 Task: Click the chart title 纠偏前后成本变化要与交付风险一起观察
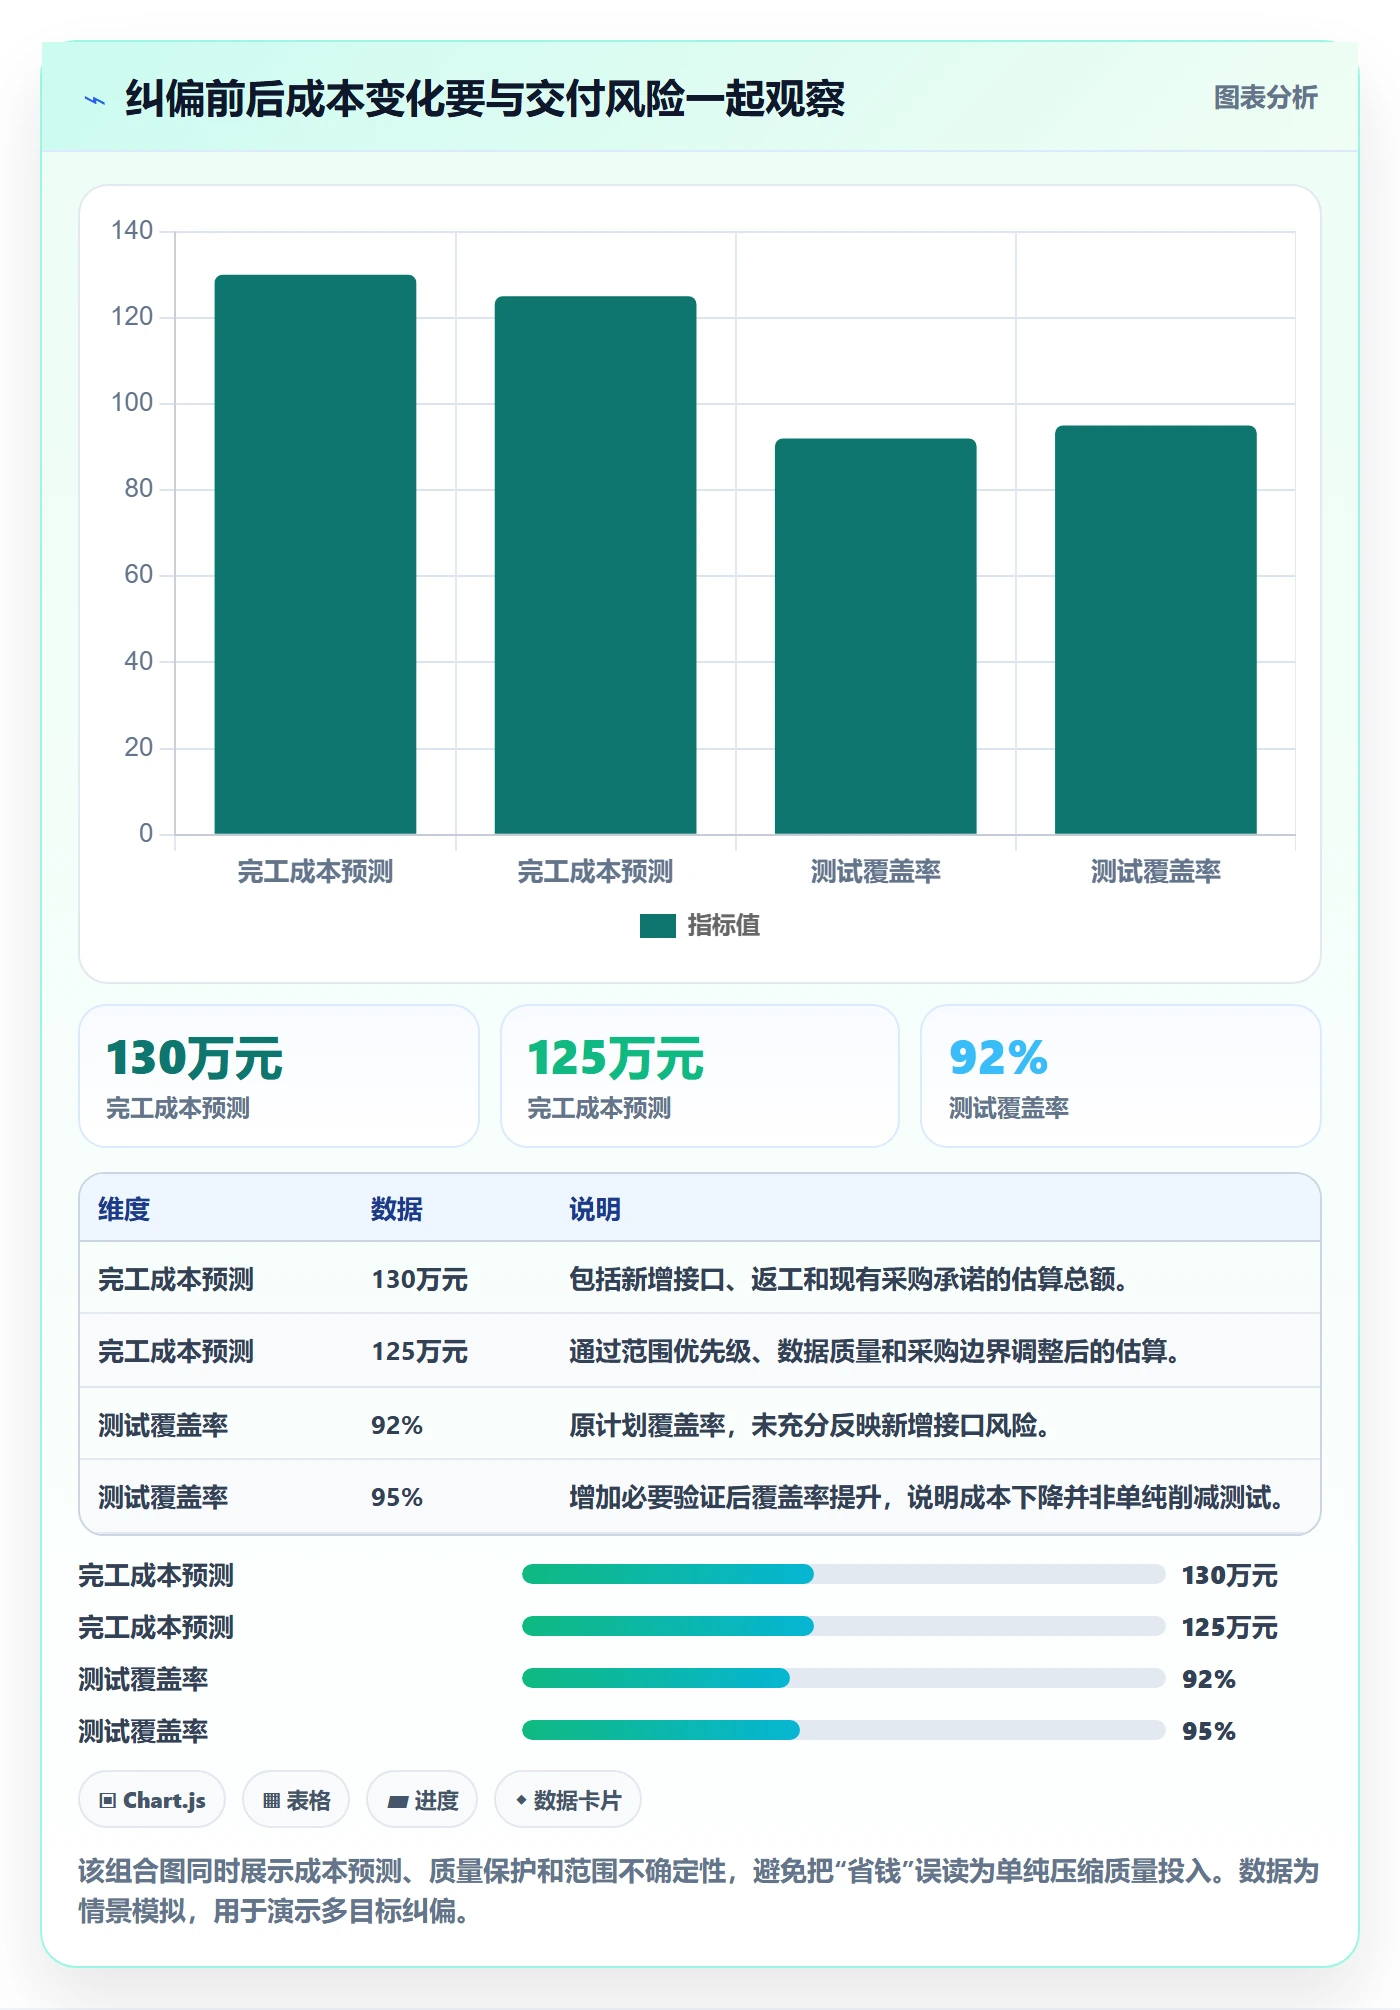coord(485,99)
